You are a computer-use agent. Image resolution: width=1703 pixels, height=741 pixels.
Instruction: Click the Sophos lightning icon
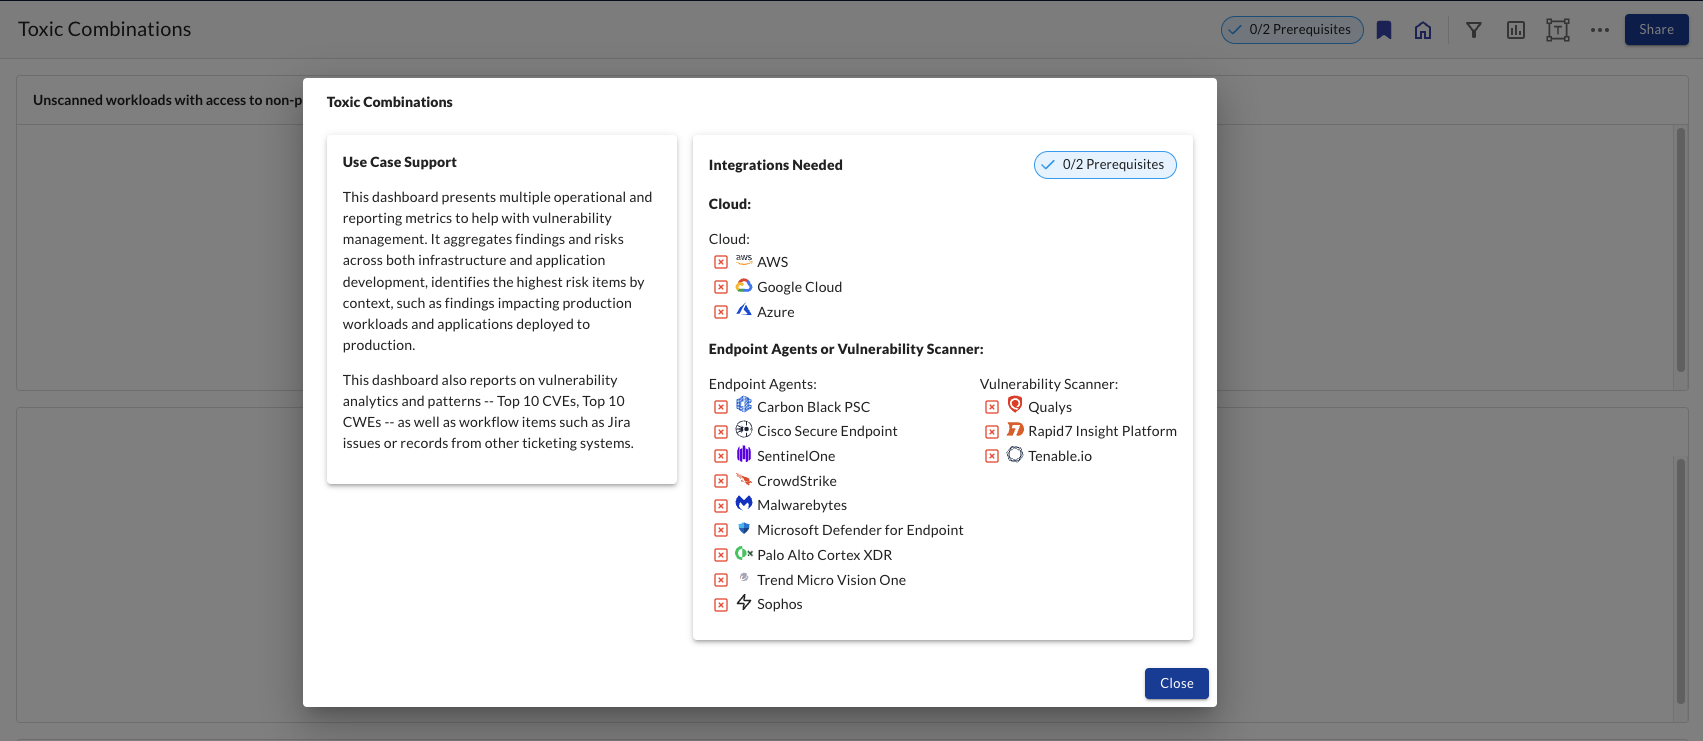tap(744, 602)
